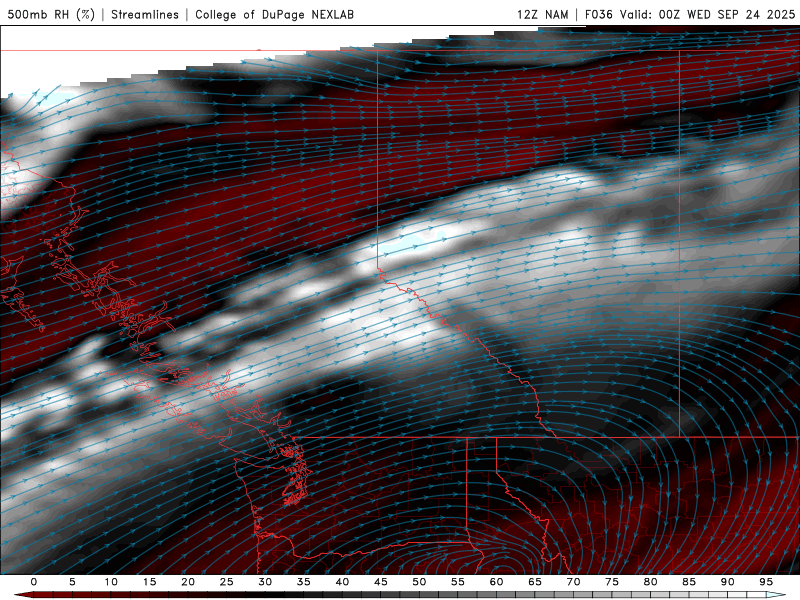Click 'Valid: 00Z WED SEP 24 2025' text
This screenshot has height=600, width=800.
707,14
